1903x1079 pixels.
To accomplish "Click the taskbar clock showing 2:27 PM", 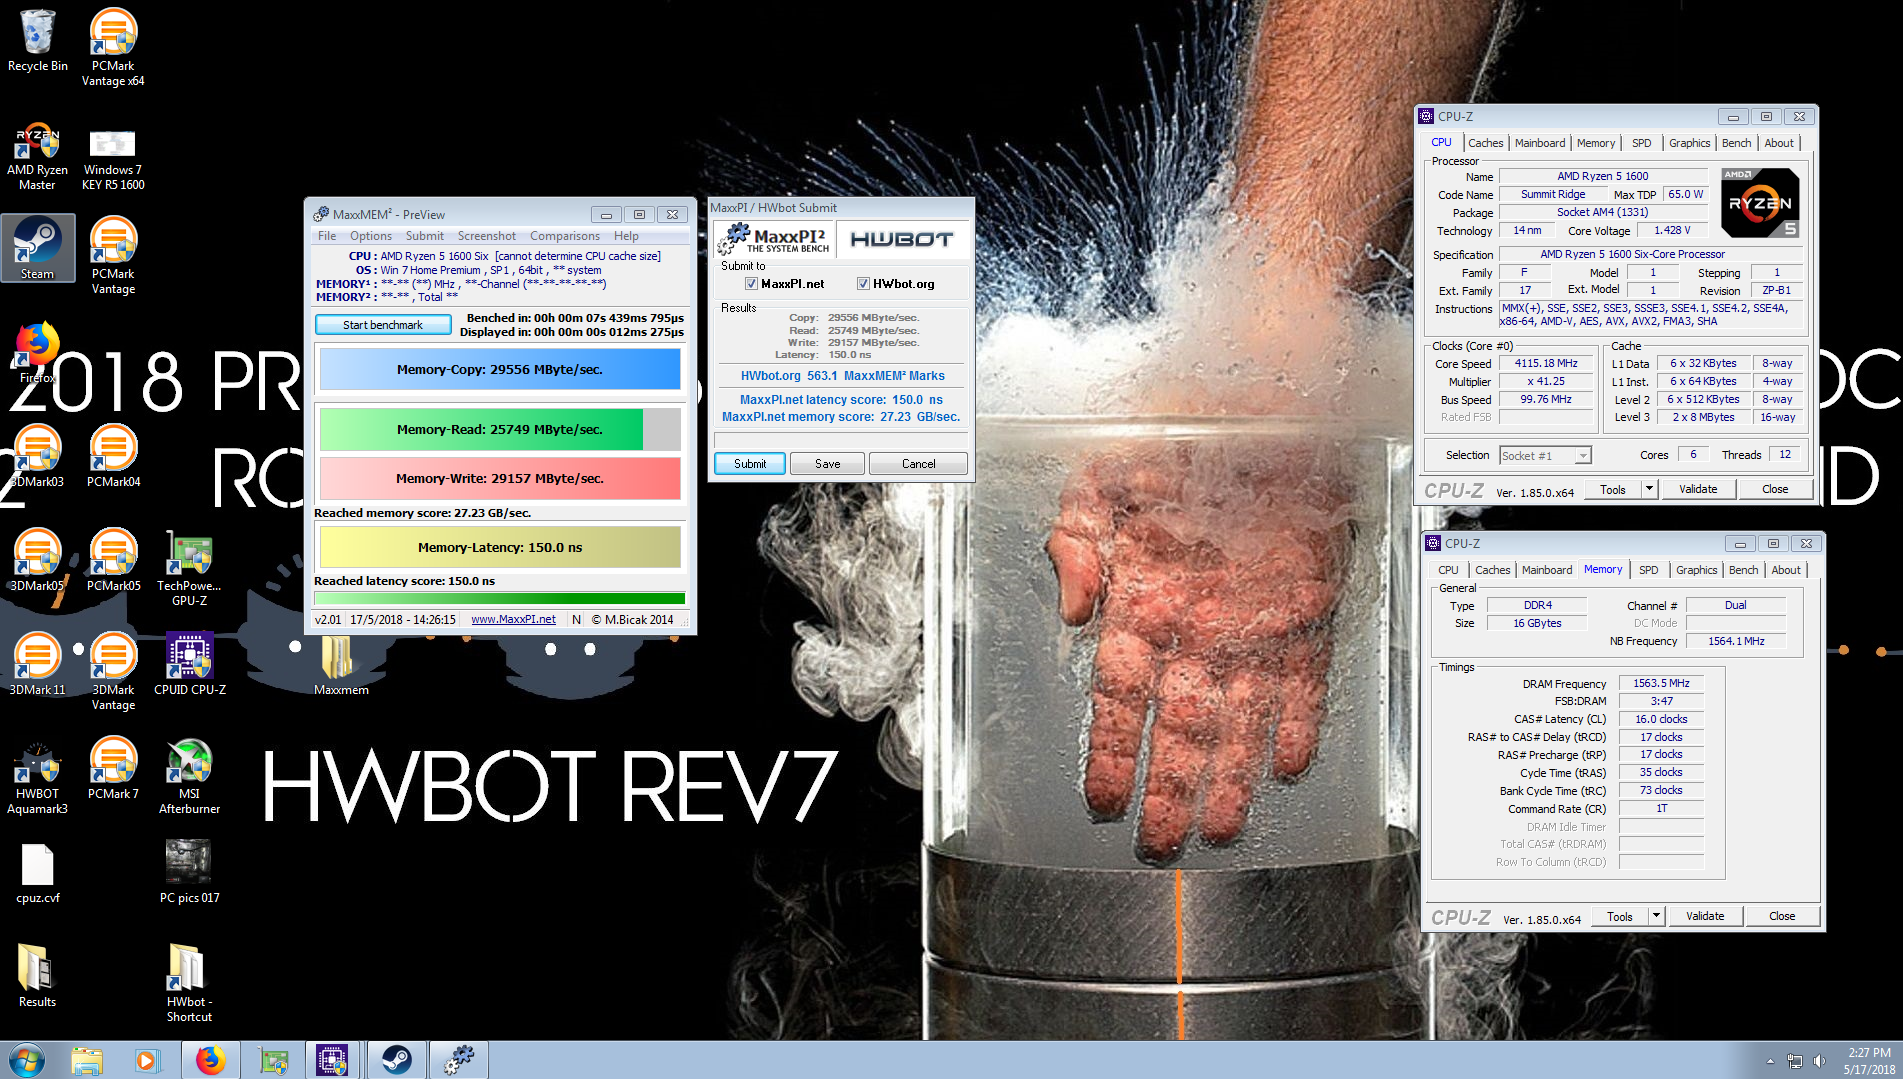I will click(1869, 1060).
